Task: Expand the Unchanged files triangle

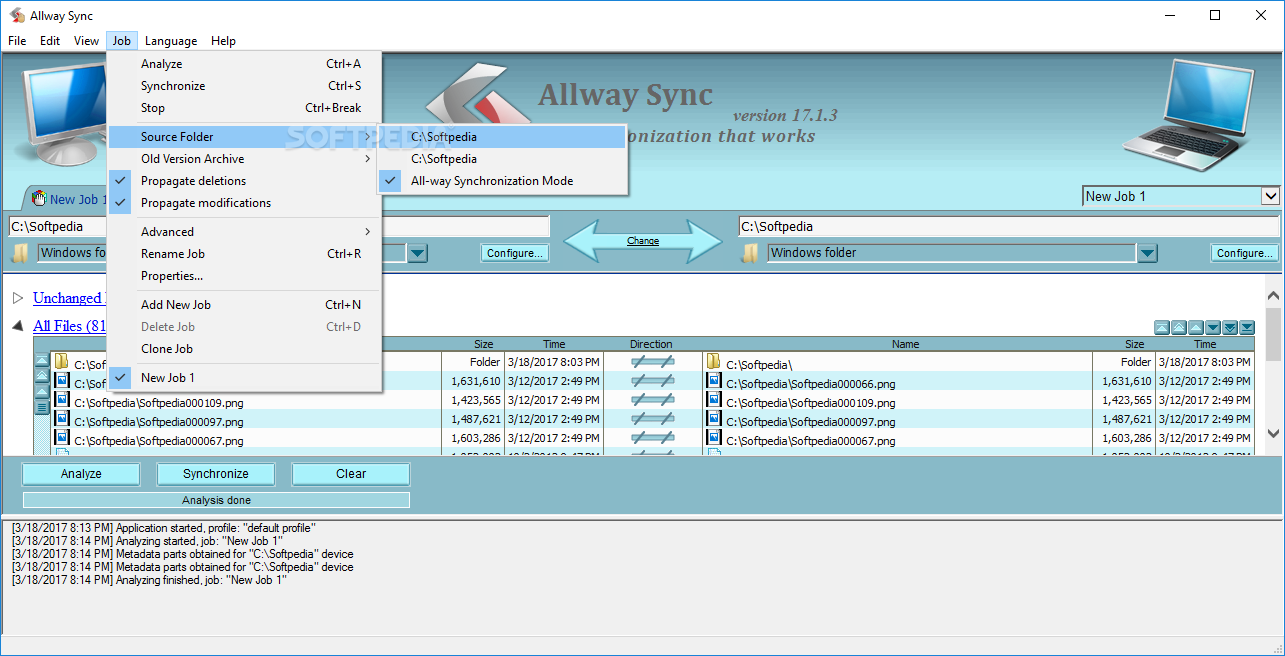Action: 18,298
